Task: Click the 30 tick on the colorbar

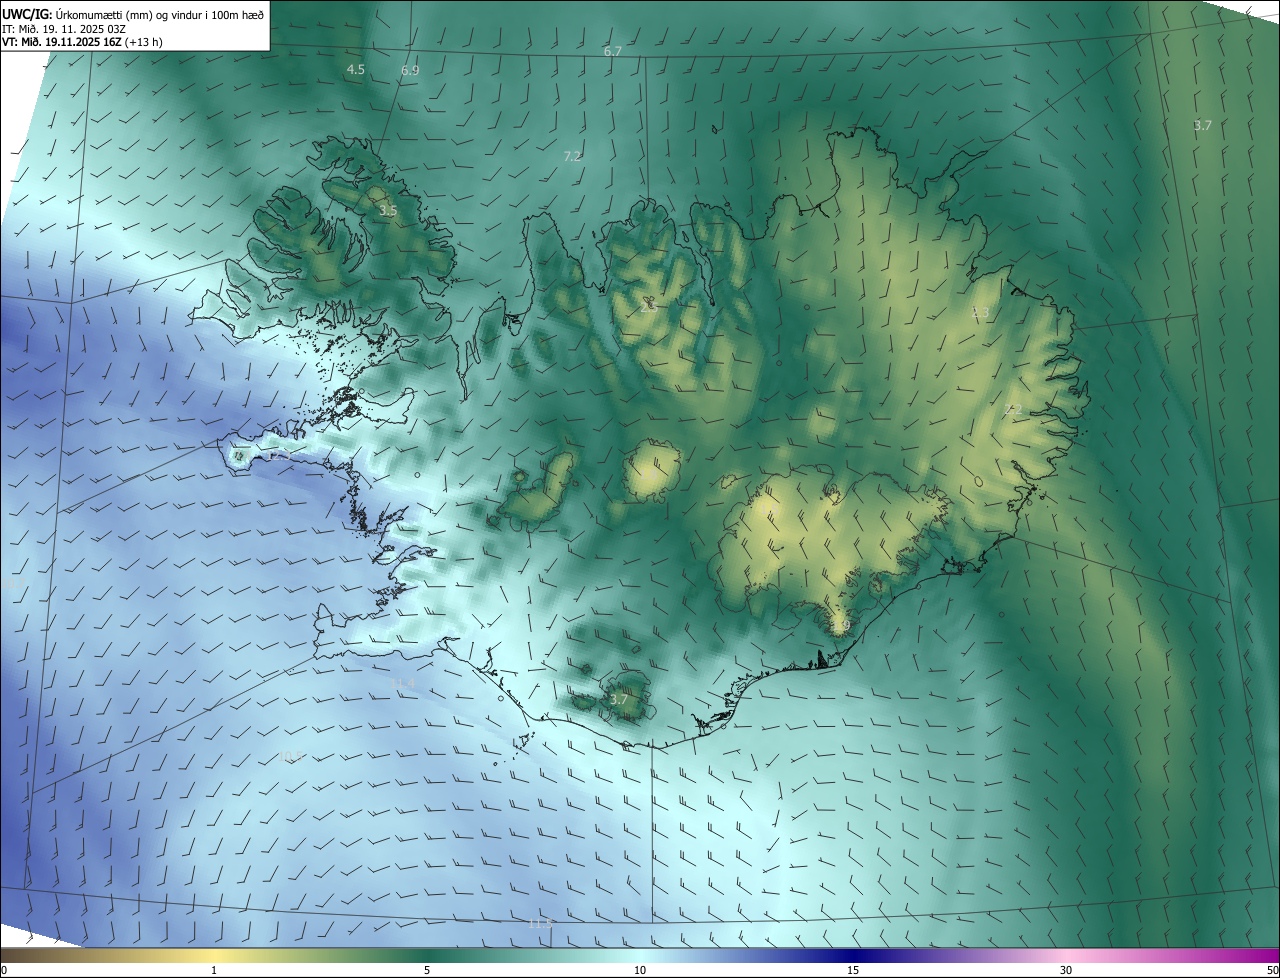Action: point(1066,970)
